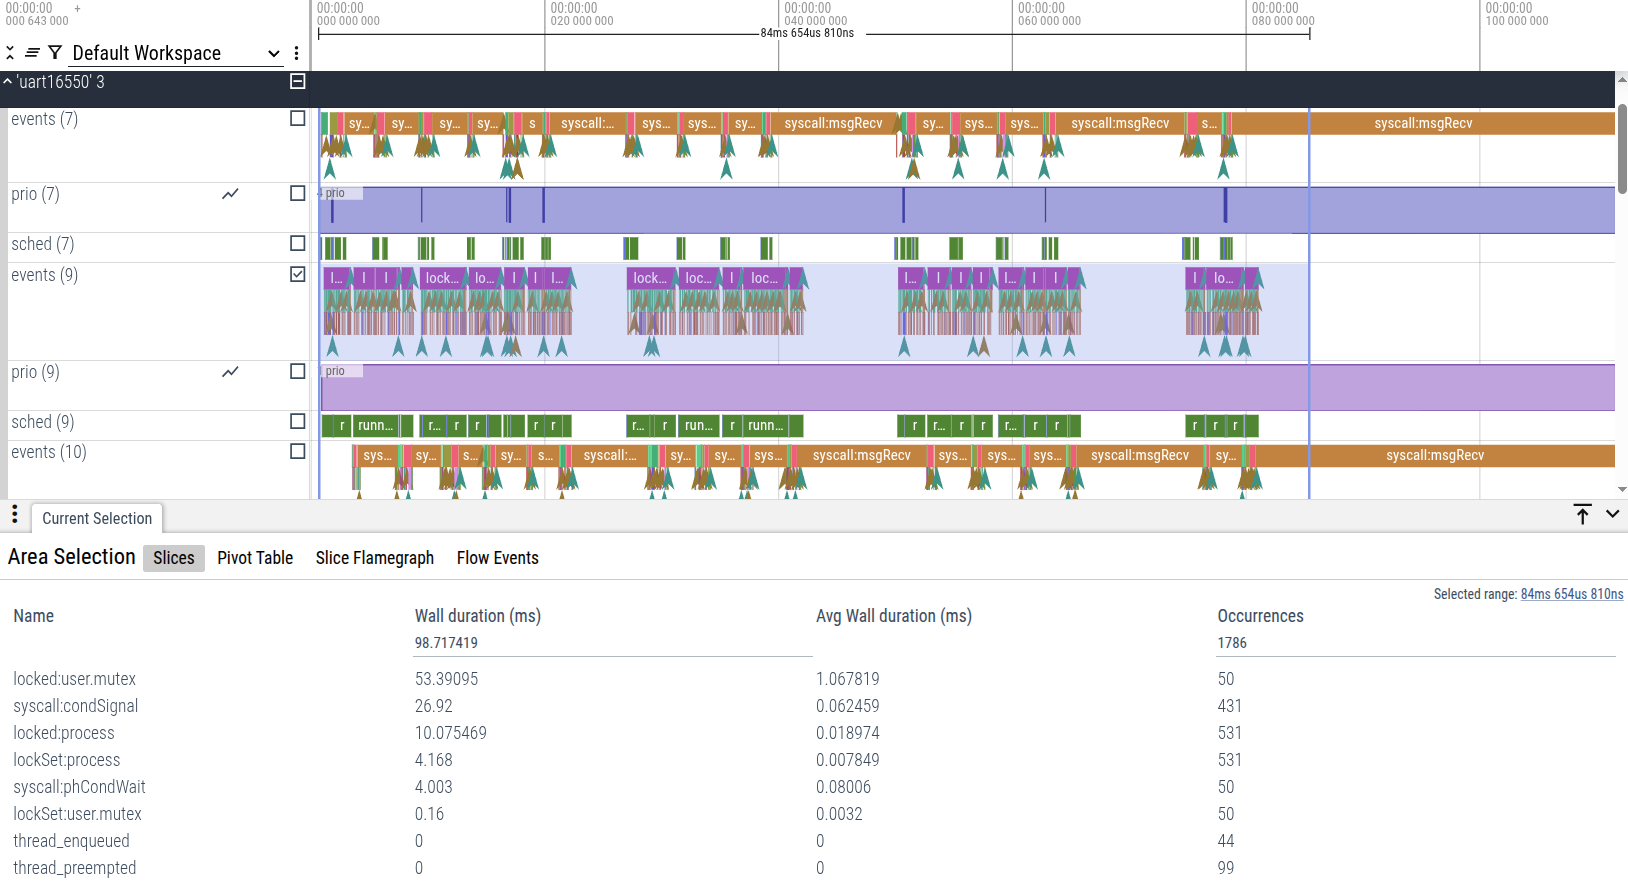Viewport: 1628px width, 884px height.
Task: Click the rightmost syscall:msgRecv slice in events (7)
Action: [1423, 123]
